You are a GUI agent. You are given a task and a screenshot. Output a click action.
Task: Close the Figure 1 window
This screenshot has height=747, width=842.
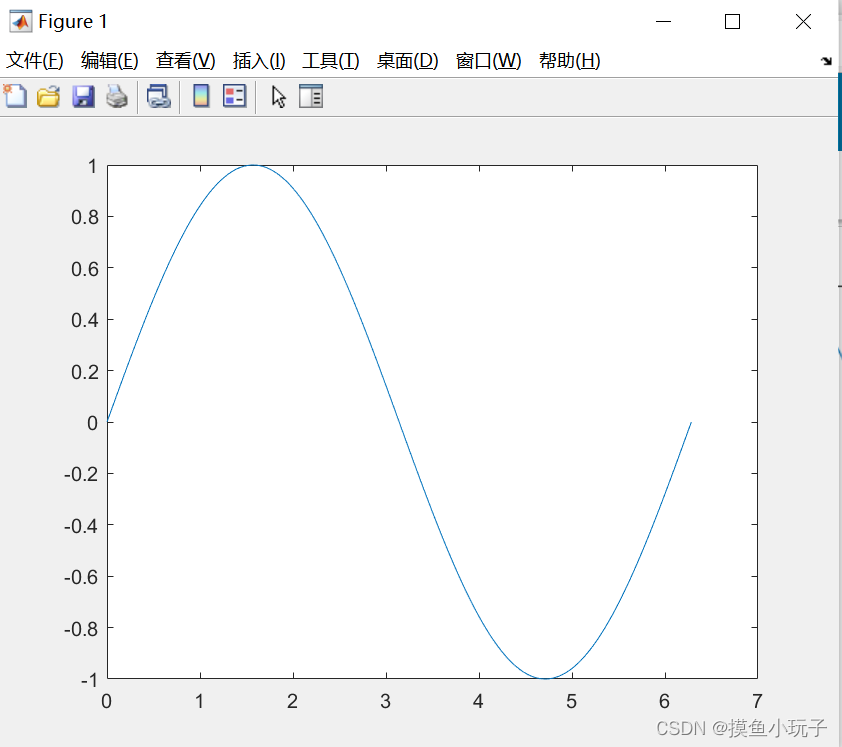pos(803,21)
